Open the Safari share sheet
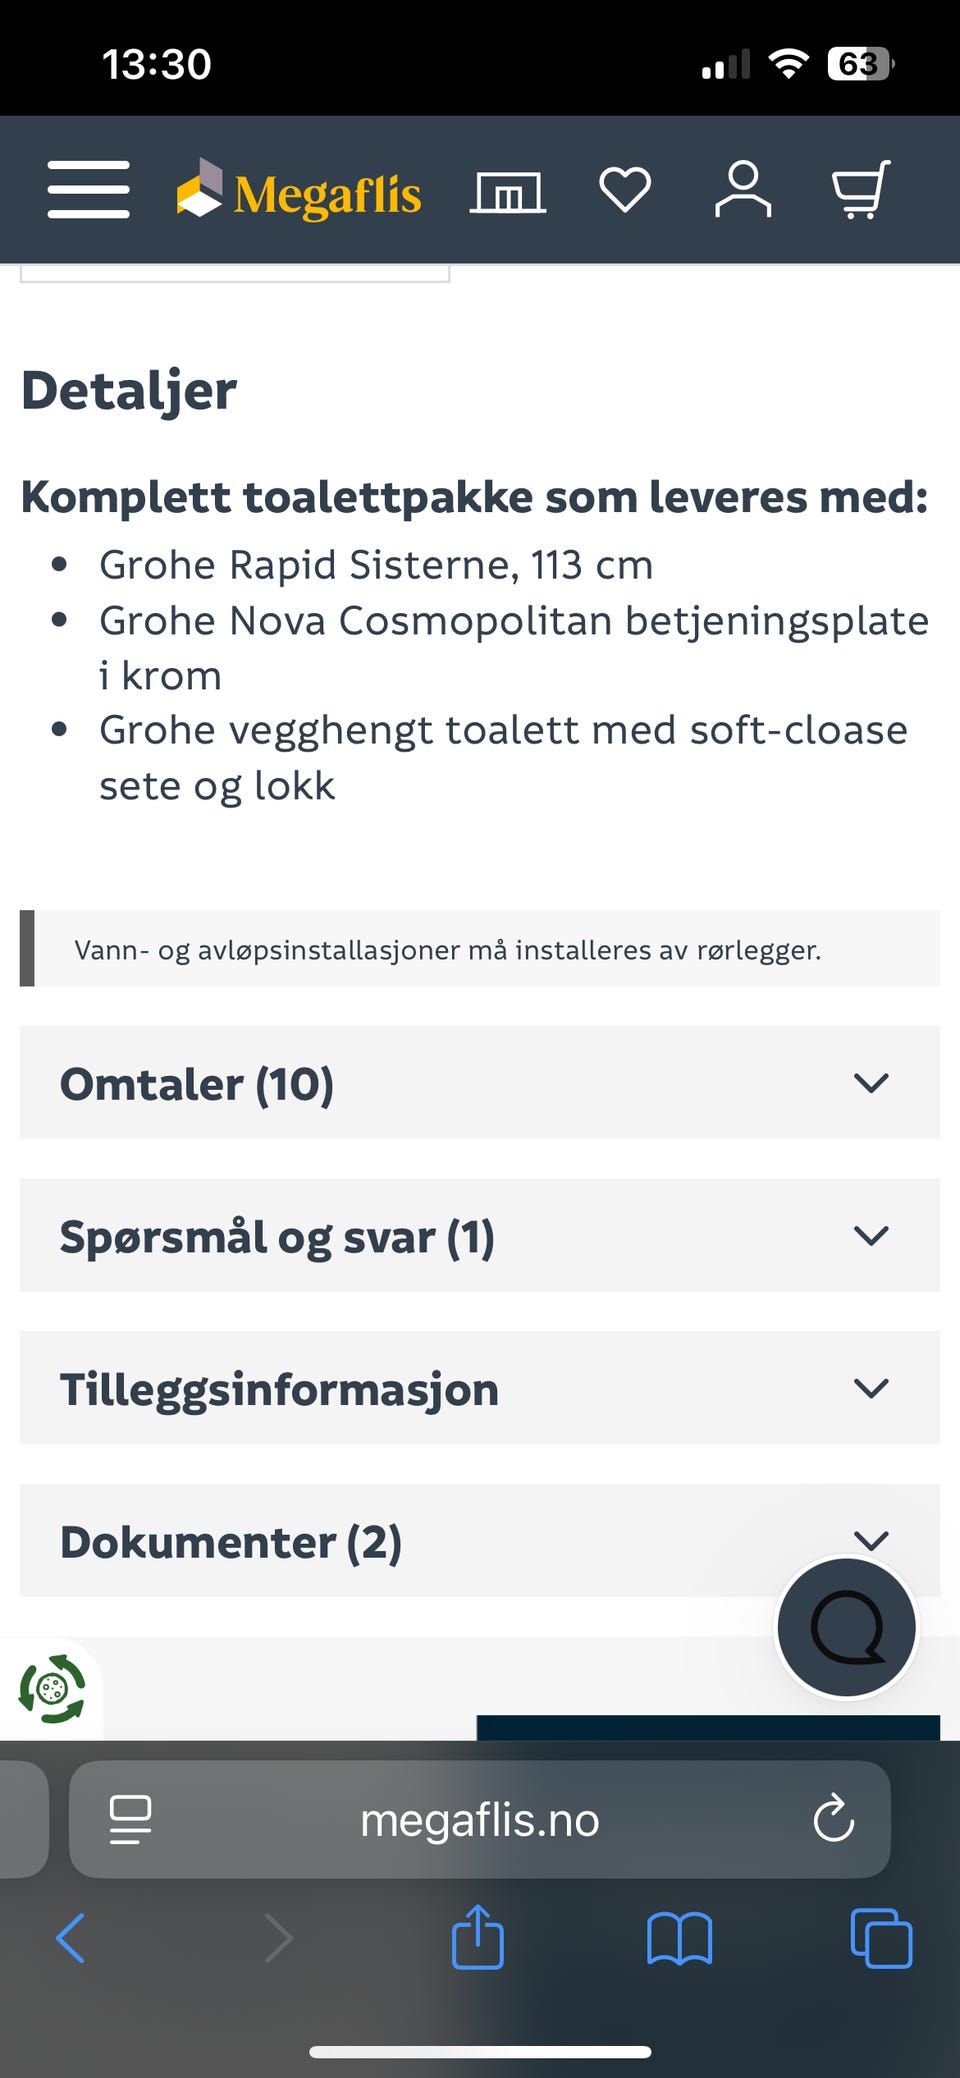 (x=478, y=1938)
